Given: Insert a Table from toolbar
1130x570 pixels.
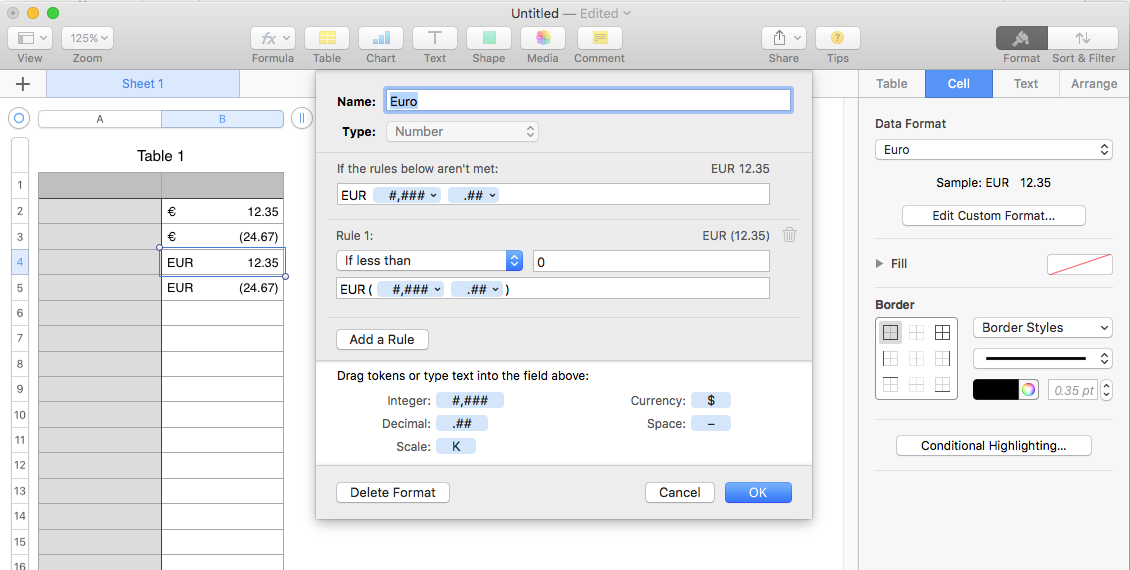Looking at the screenshot, I should pyautogui.click(x=326, y=38).
